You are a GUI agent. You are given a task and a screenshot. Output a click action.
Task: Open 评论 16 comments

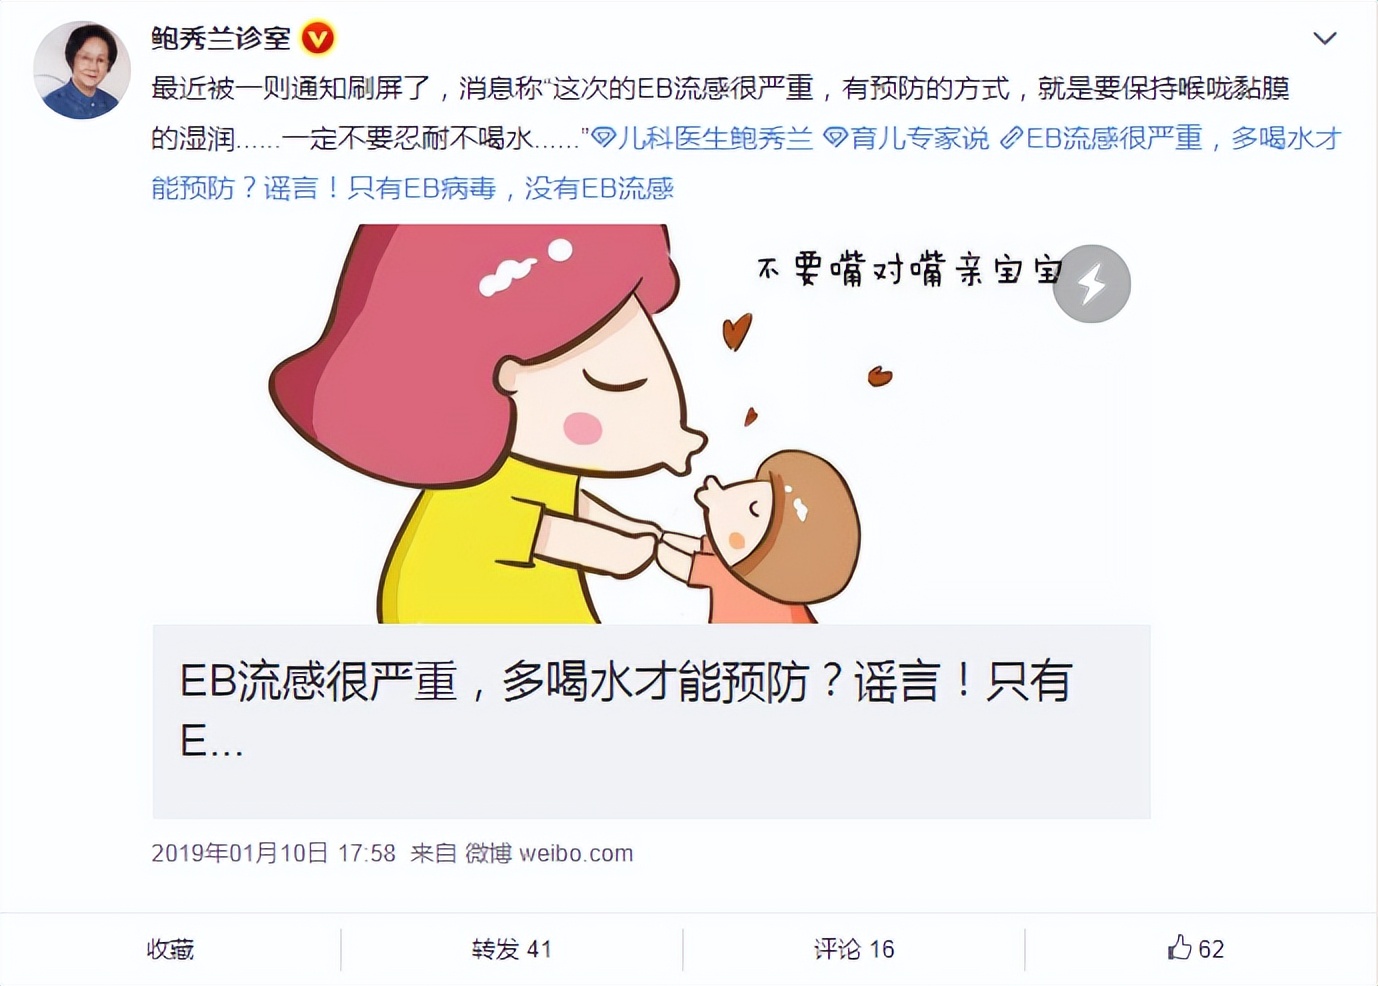[x=853, y=949]
